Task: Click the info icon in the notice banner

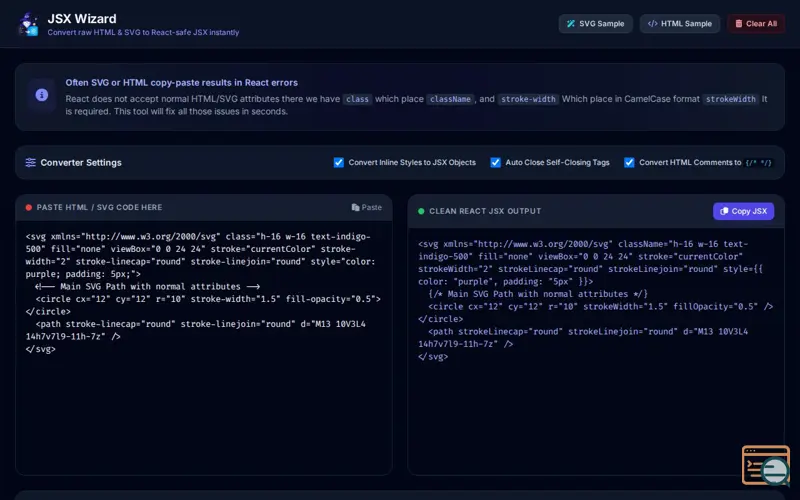Action: pos(42,95)
